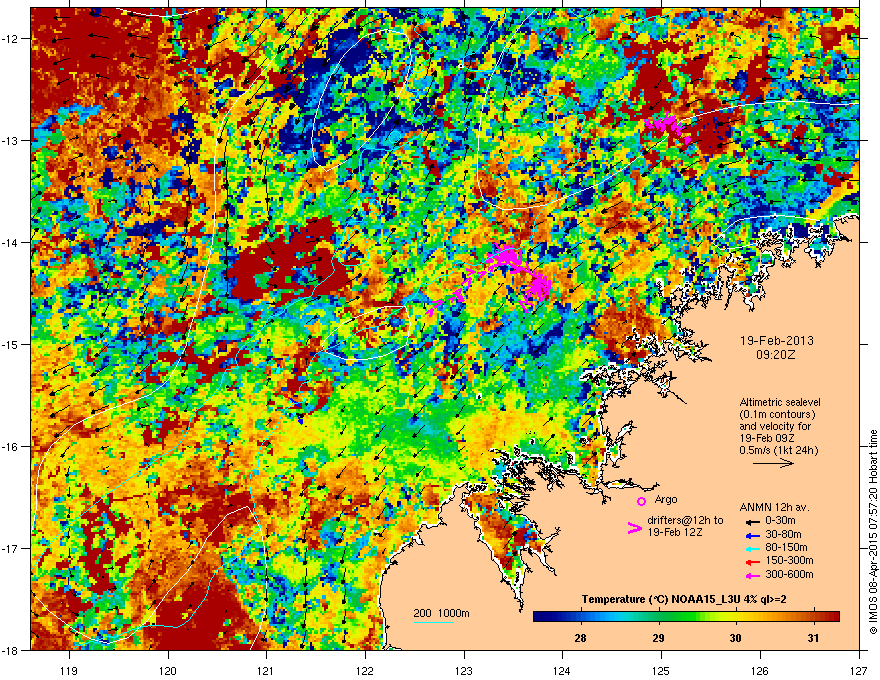Click the longitude axis label '124'
The height and width of the screenshot is (680, 880).
point(562,670)
